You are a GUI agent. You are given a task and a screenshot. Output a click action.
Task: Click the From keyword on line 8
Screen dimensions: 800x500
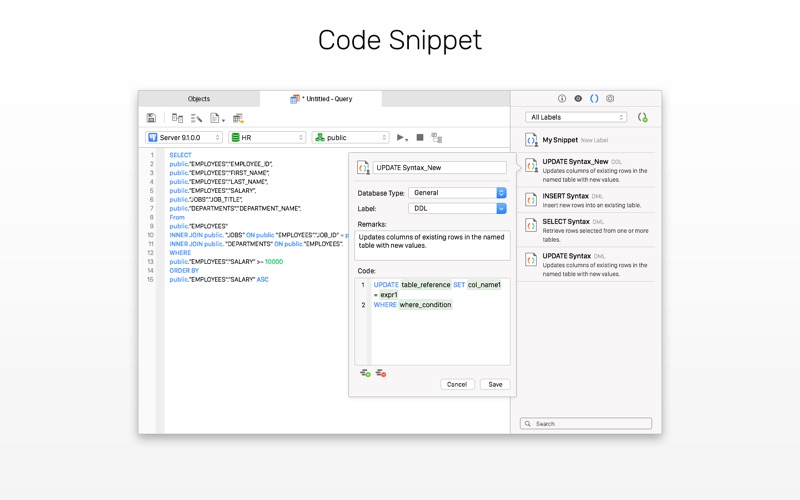[177, 217]
